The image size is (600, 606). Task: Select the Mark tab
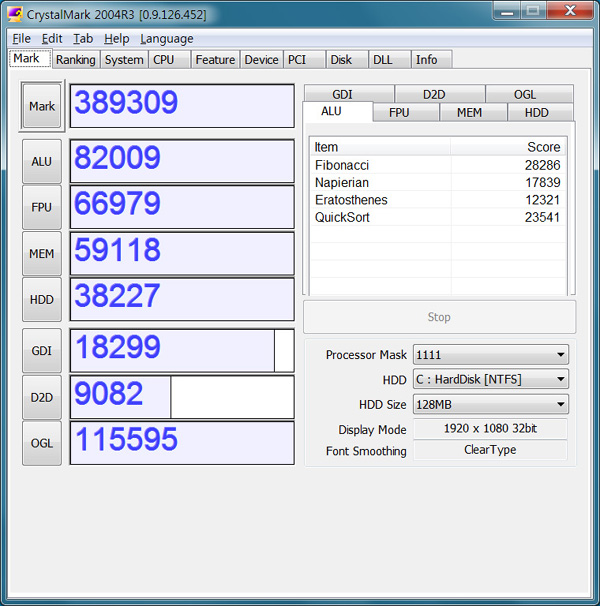(x=29, y=58)
